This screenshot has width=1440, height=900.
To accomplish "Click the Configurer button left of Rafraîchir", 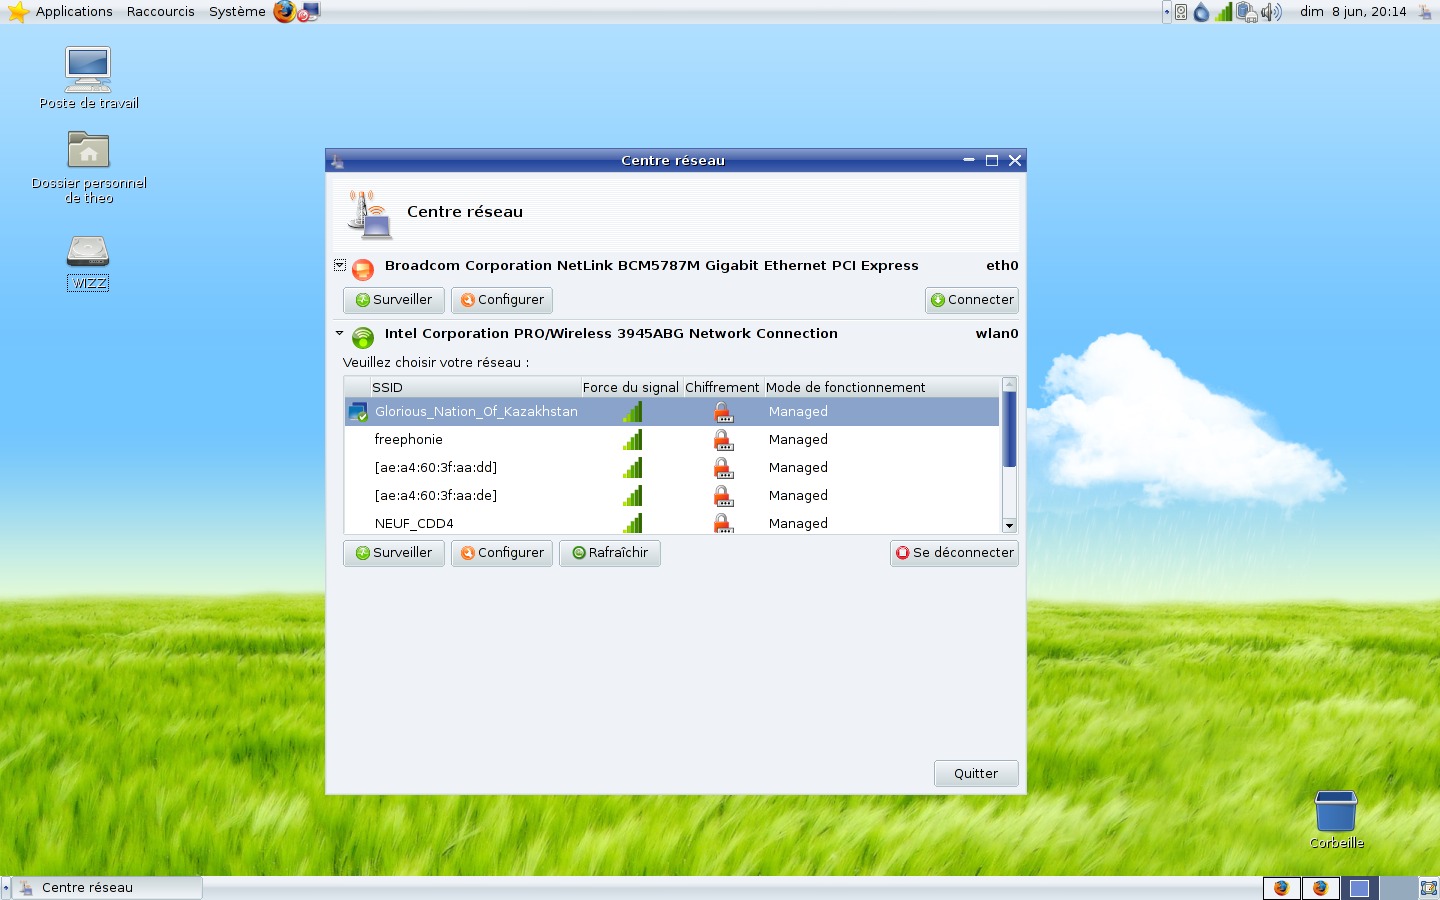I will (x=502, y=553).
